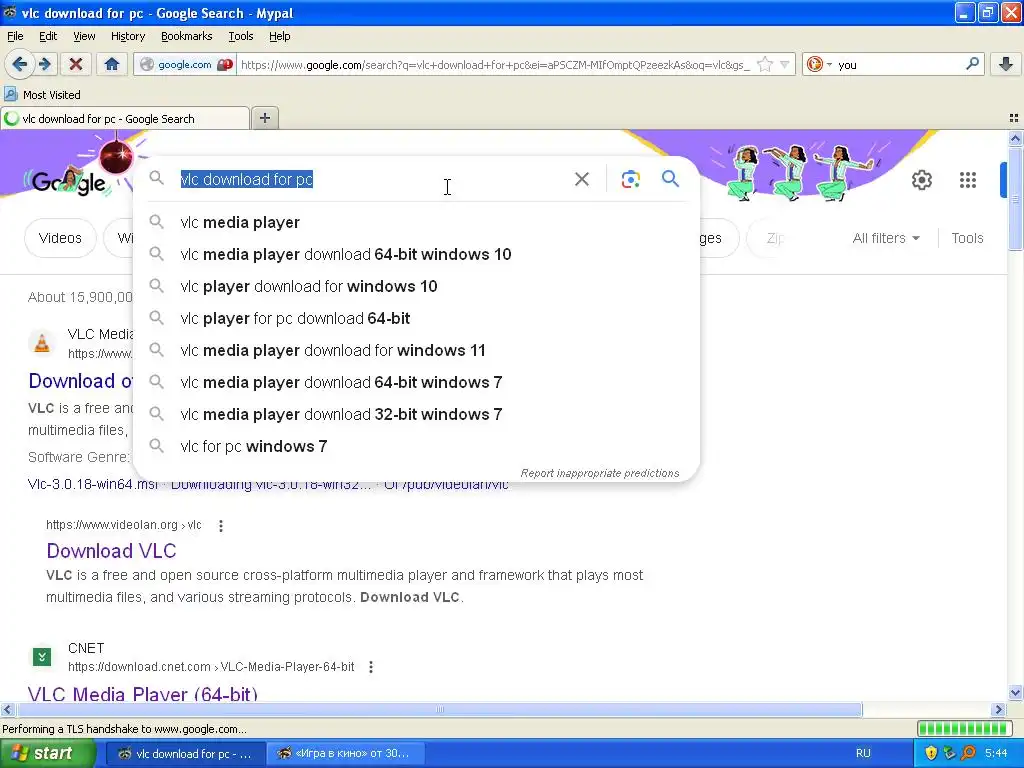Click inside the Google search input field
1024x768 pixels.
pyautogui.click(x=372, y=179)
